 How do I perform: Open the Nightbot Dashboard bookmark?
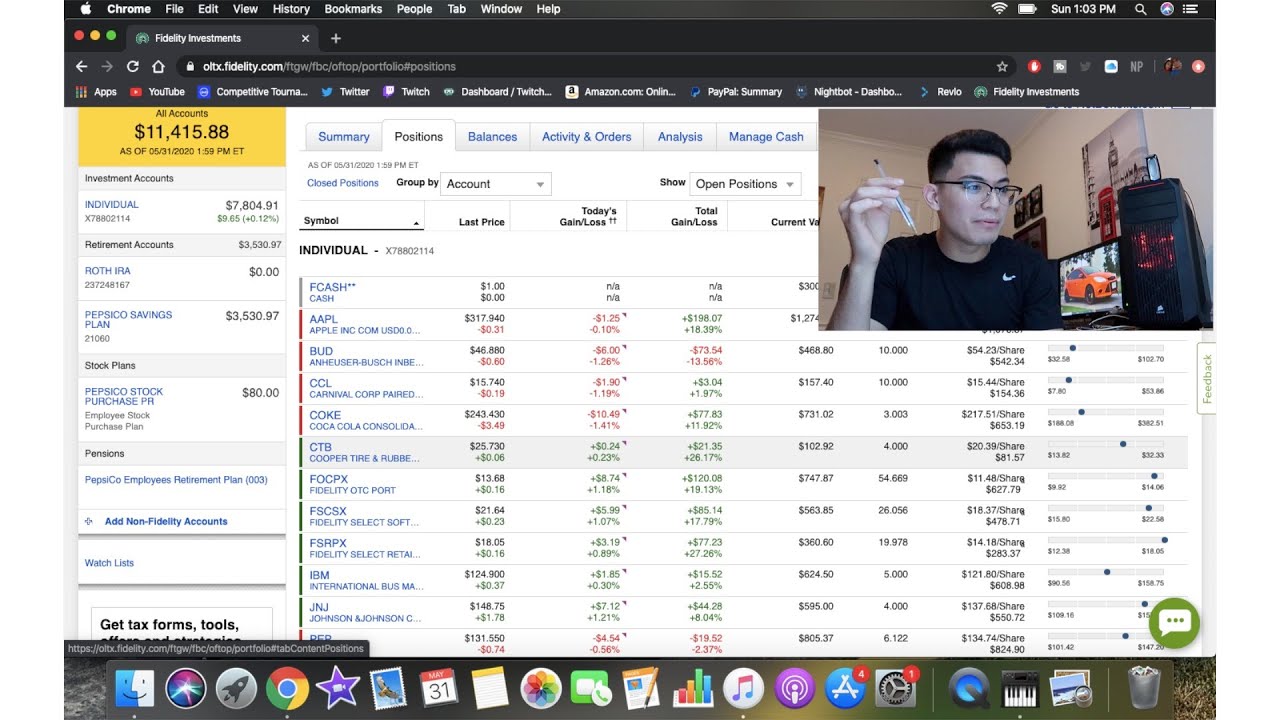click(x=848, y=92)
